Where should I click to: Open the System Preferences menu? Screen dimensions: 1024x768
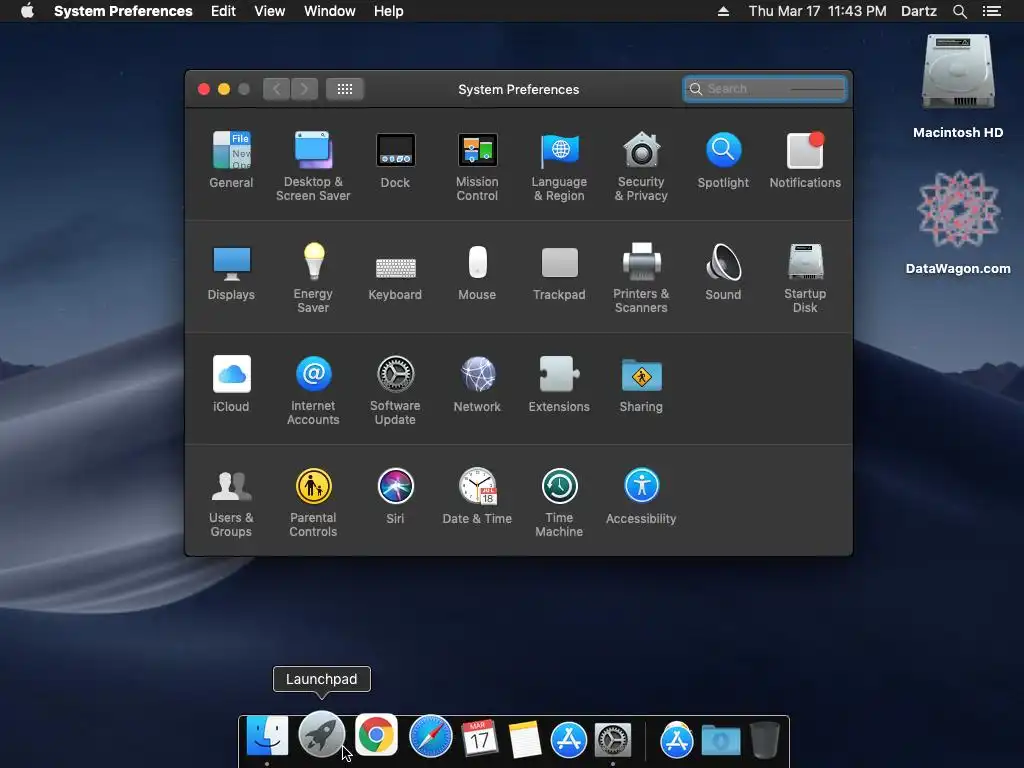(x=123, y=11)
